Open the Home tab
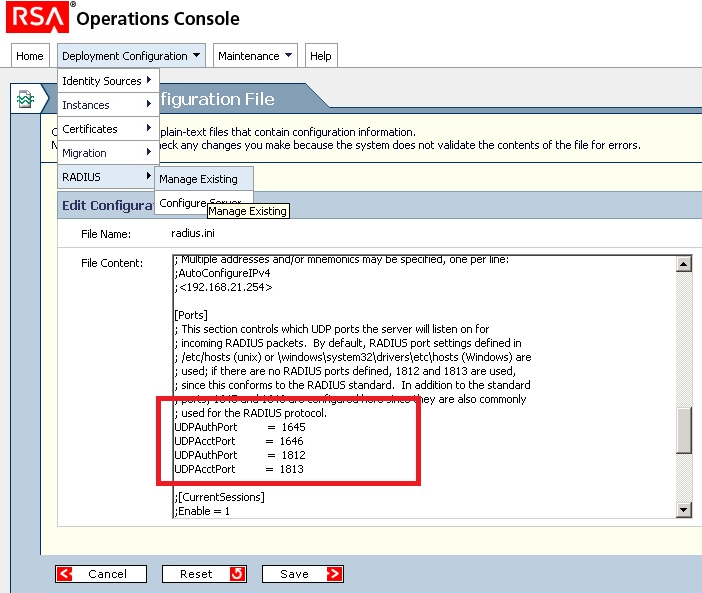The image size is (702, 593). (x=30, y=56)
